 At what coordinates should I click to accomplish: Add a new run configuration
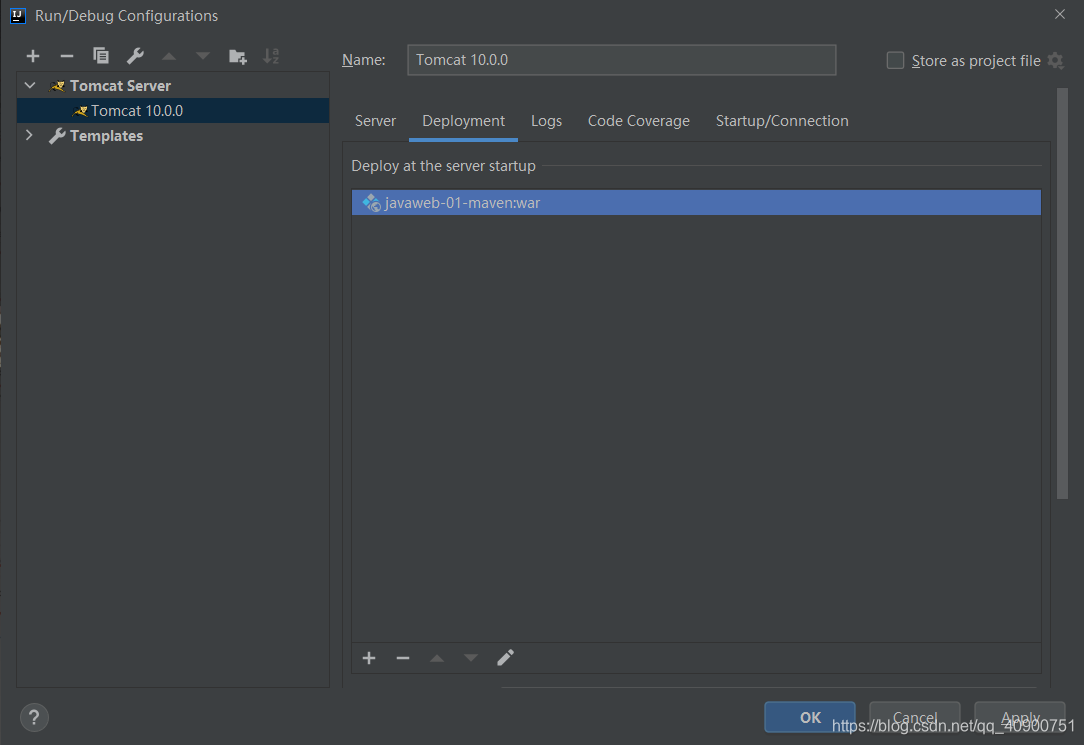[x=32, y=56]
